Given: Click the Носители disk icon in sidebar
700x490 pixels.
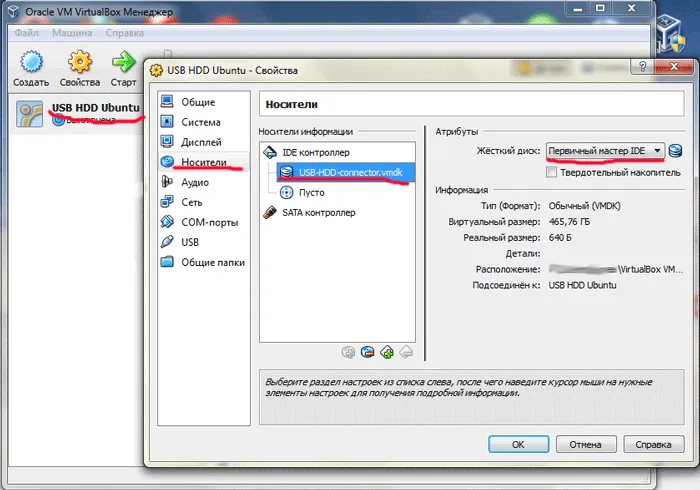Looking at the screenshot, I should pyautogui.click(x=167, y=162).
